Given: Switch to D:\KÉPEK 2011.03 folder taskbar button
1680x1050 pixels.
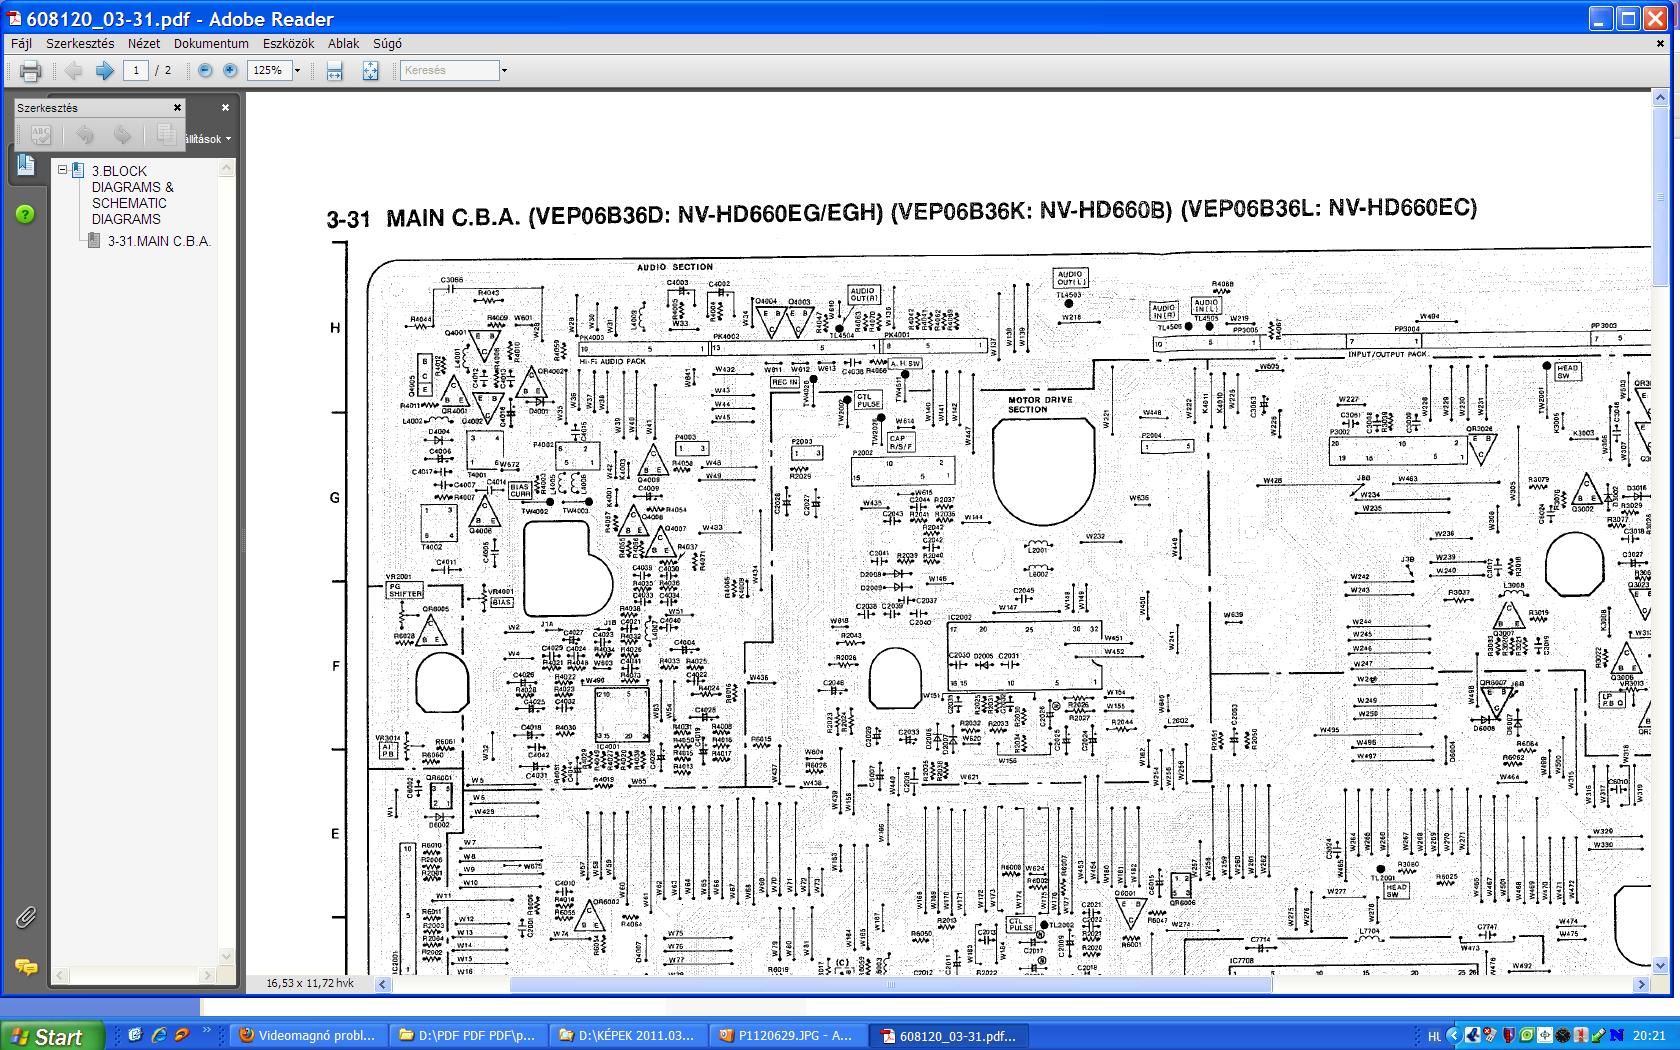Looking at the screenshot, I should coord(628,1036).
